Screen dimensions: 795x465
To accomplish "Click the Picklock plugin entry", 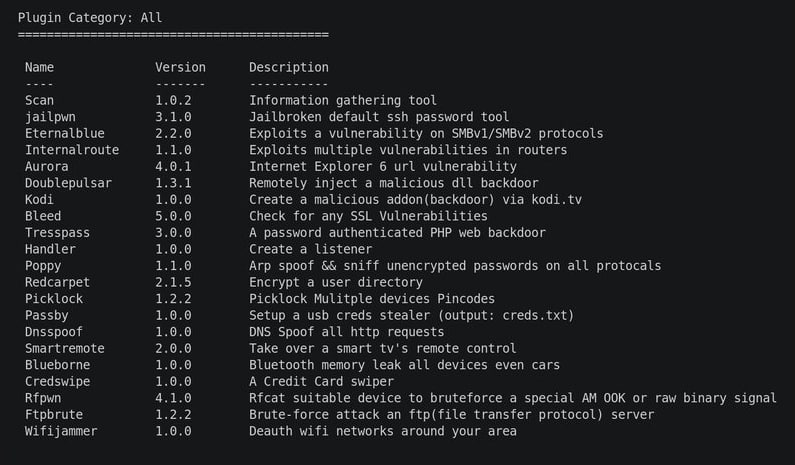I will (x=54, y=299).
